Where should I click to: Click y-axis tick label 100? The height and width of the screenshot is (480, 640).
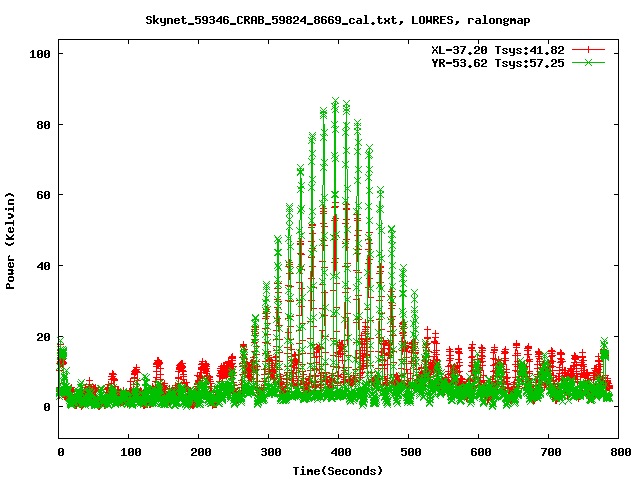[40, 54]
